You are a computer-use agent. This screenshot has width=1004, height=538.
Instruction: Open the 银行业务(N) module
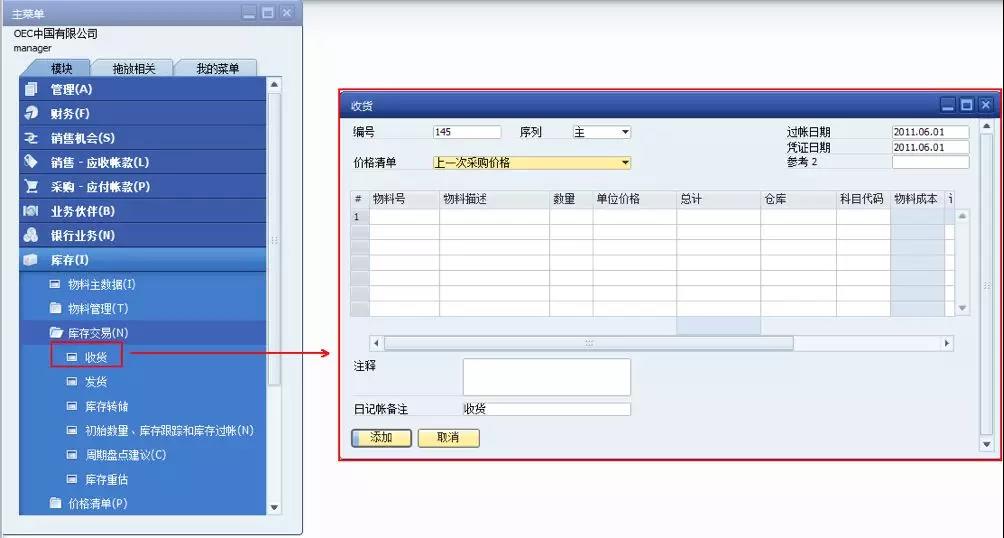tap(143, 236)
